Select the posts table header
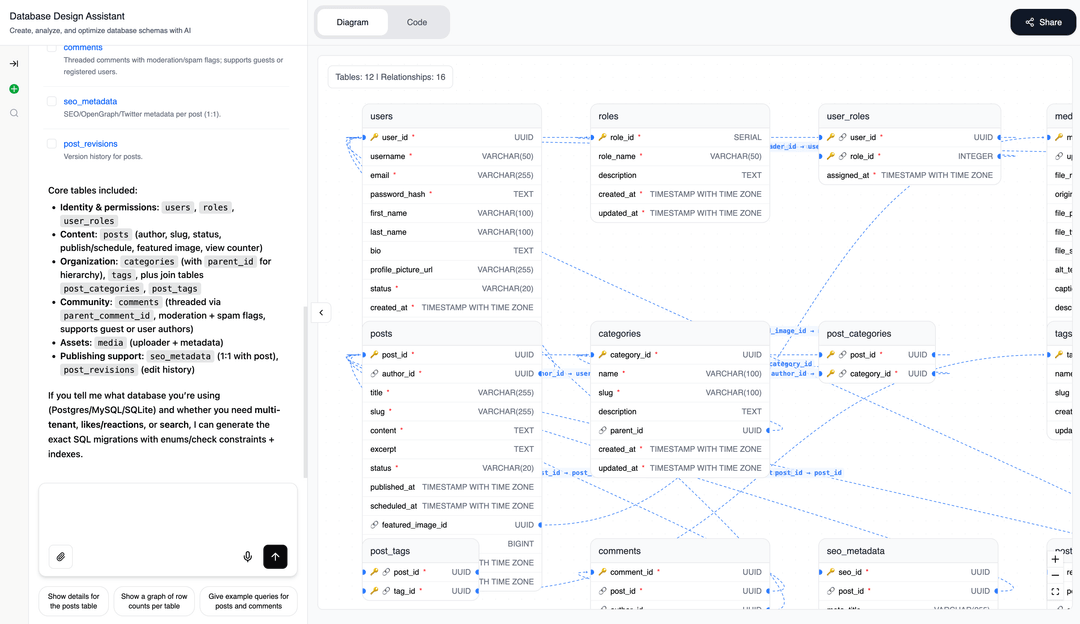This screenshot has height=624, width=1080. pyautogui.click(x=452, y=333)
